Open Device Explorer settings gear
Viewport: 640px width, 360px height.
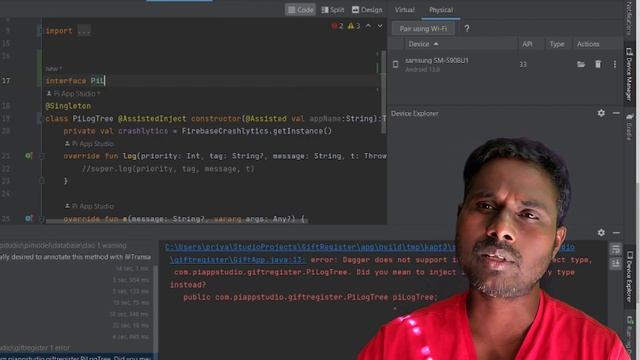pos(601,113)
